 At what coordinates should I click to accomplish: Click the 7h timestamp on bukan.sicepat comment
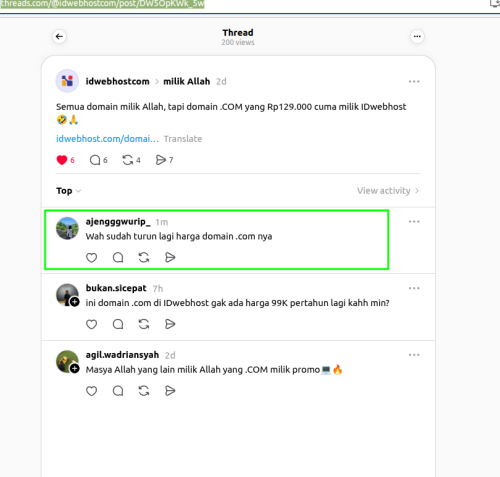click(158, 289)
